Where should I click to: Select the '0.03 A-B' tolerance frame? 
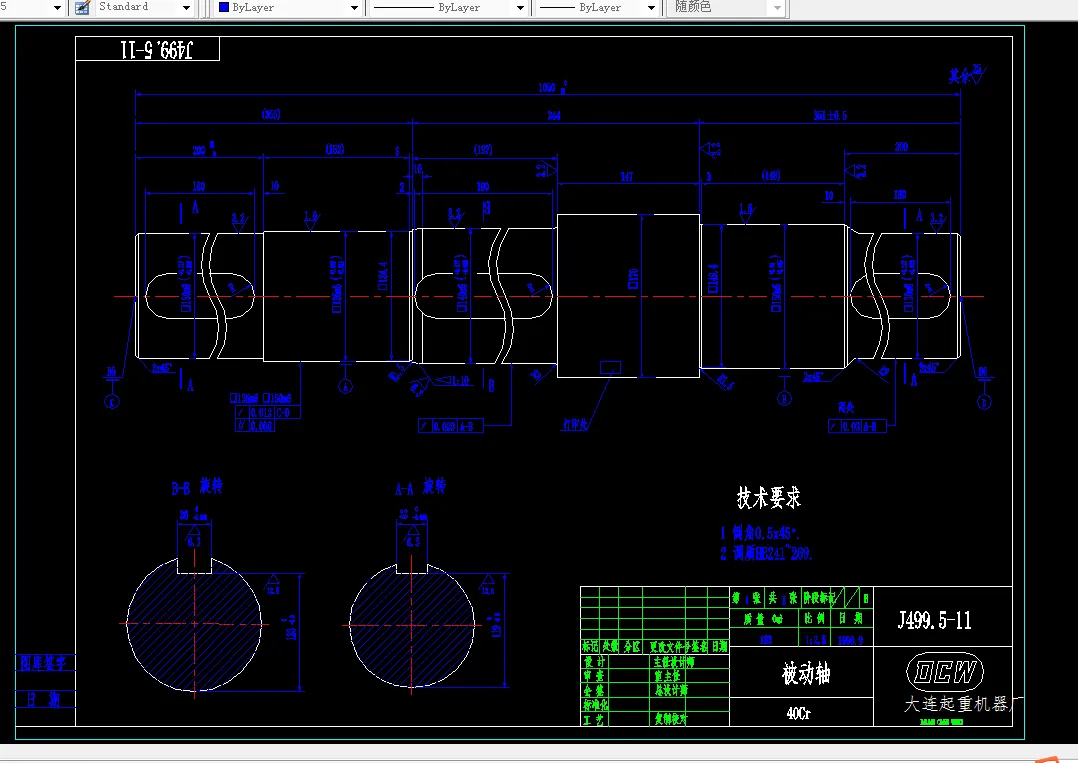tap(857, 426)
